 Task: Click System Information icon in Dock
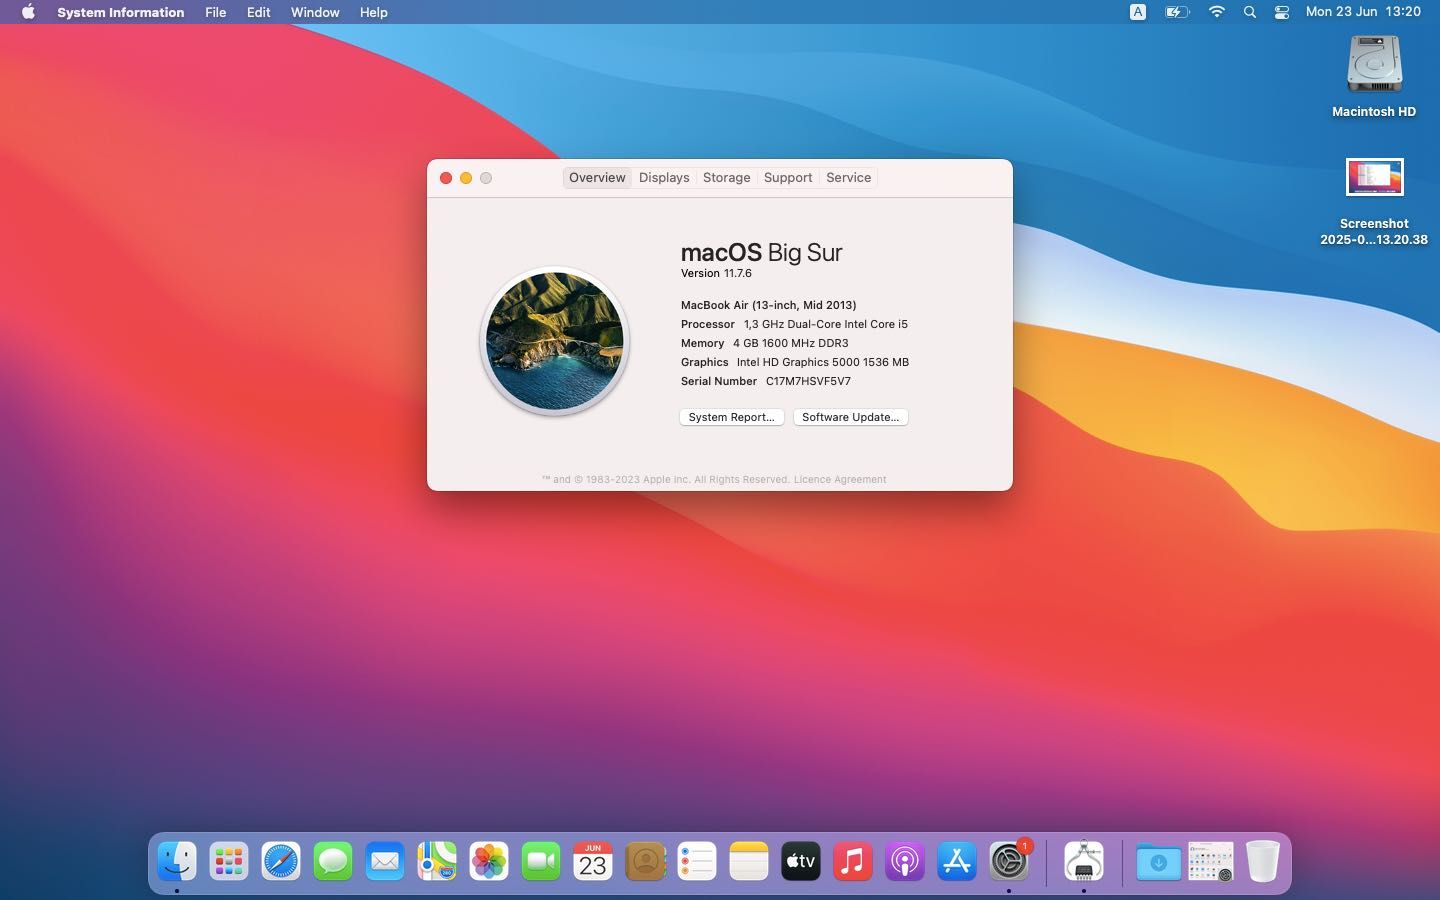coord(1084,861)
